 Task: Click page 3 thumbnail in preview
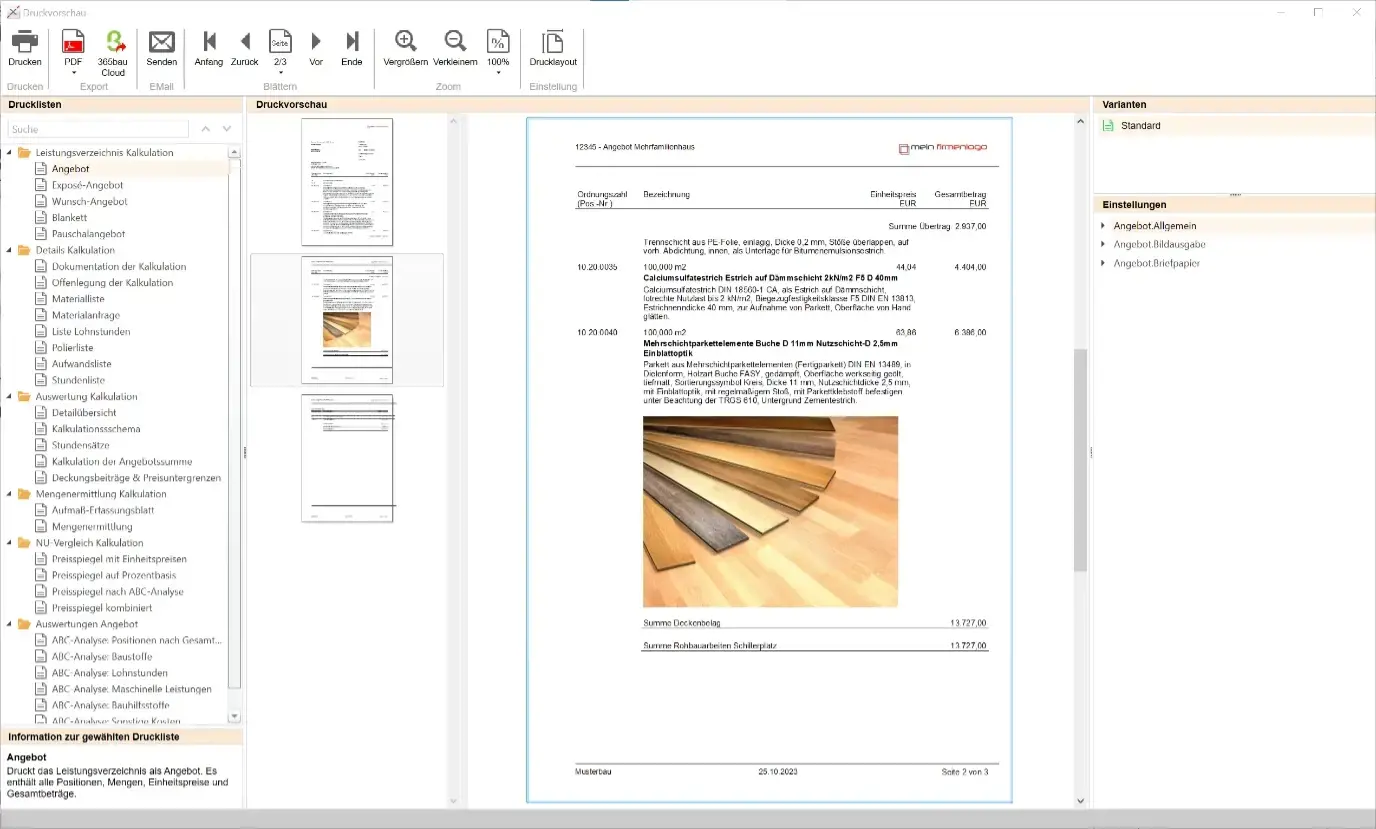tap(347, 458)
